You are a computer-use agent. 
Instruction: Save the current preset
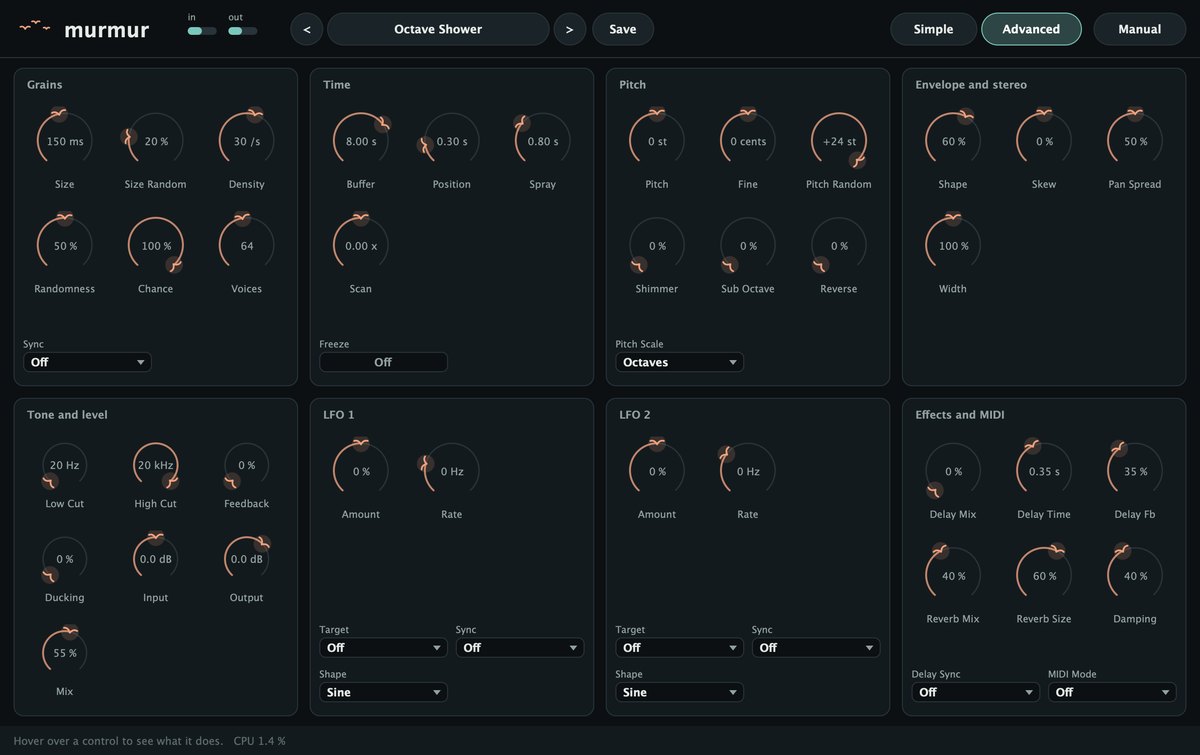point(623,29)
